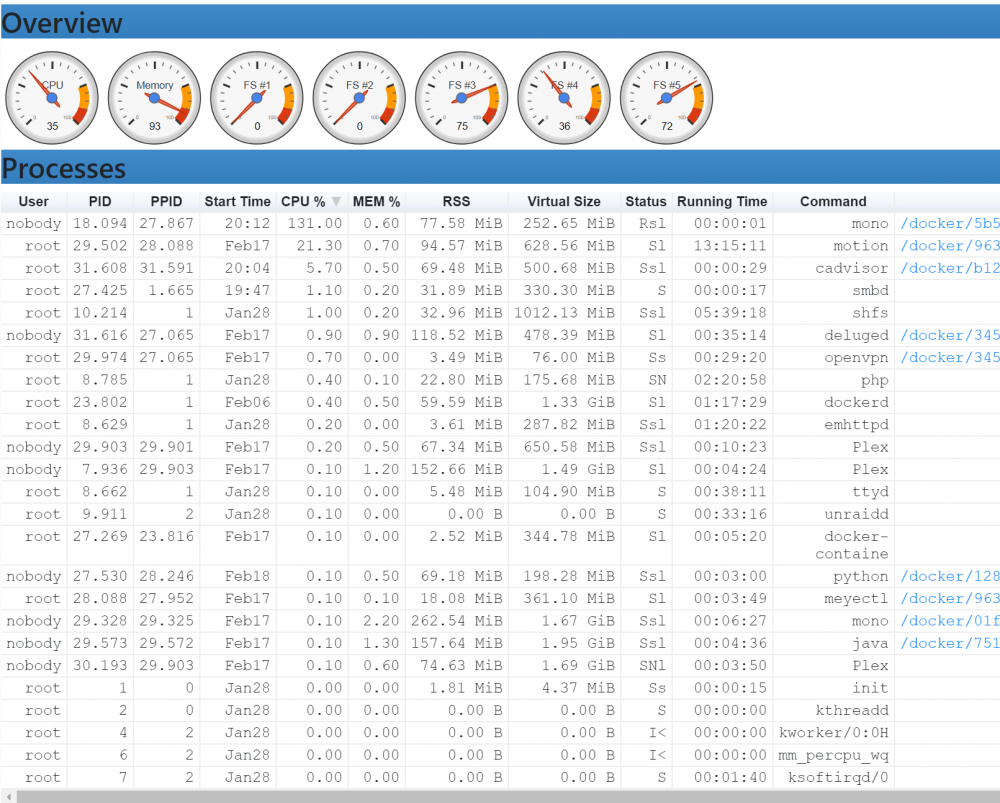Open docker link for deluged process

[x=950, y=335]
